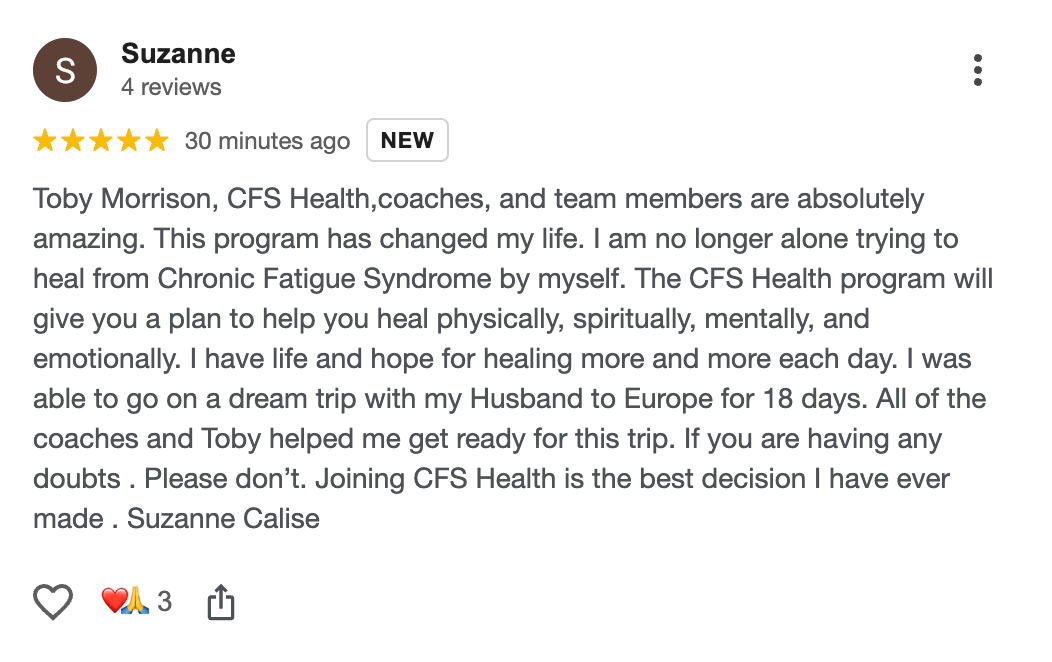Click the "30 minutes ago" timestamp

click(267, 141)
